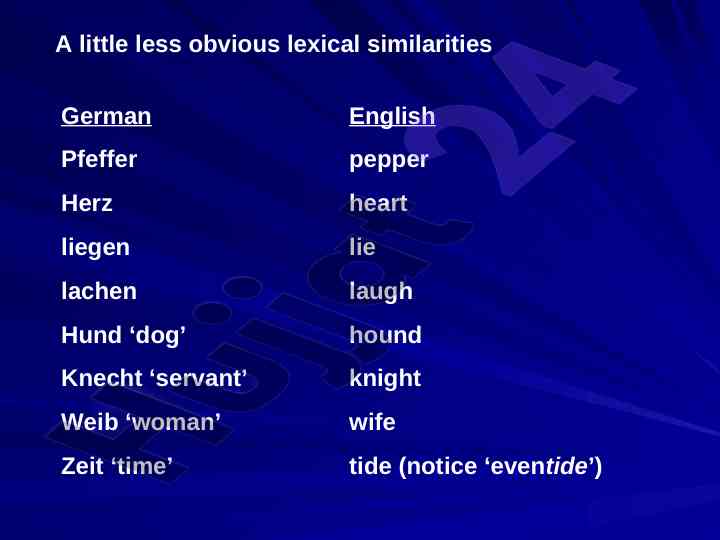Click the German word Pfeffer
This screenshot has height=540, width=720.
coord(99,159)
